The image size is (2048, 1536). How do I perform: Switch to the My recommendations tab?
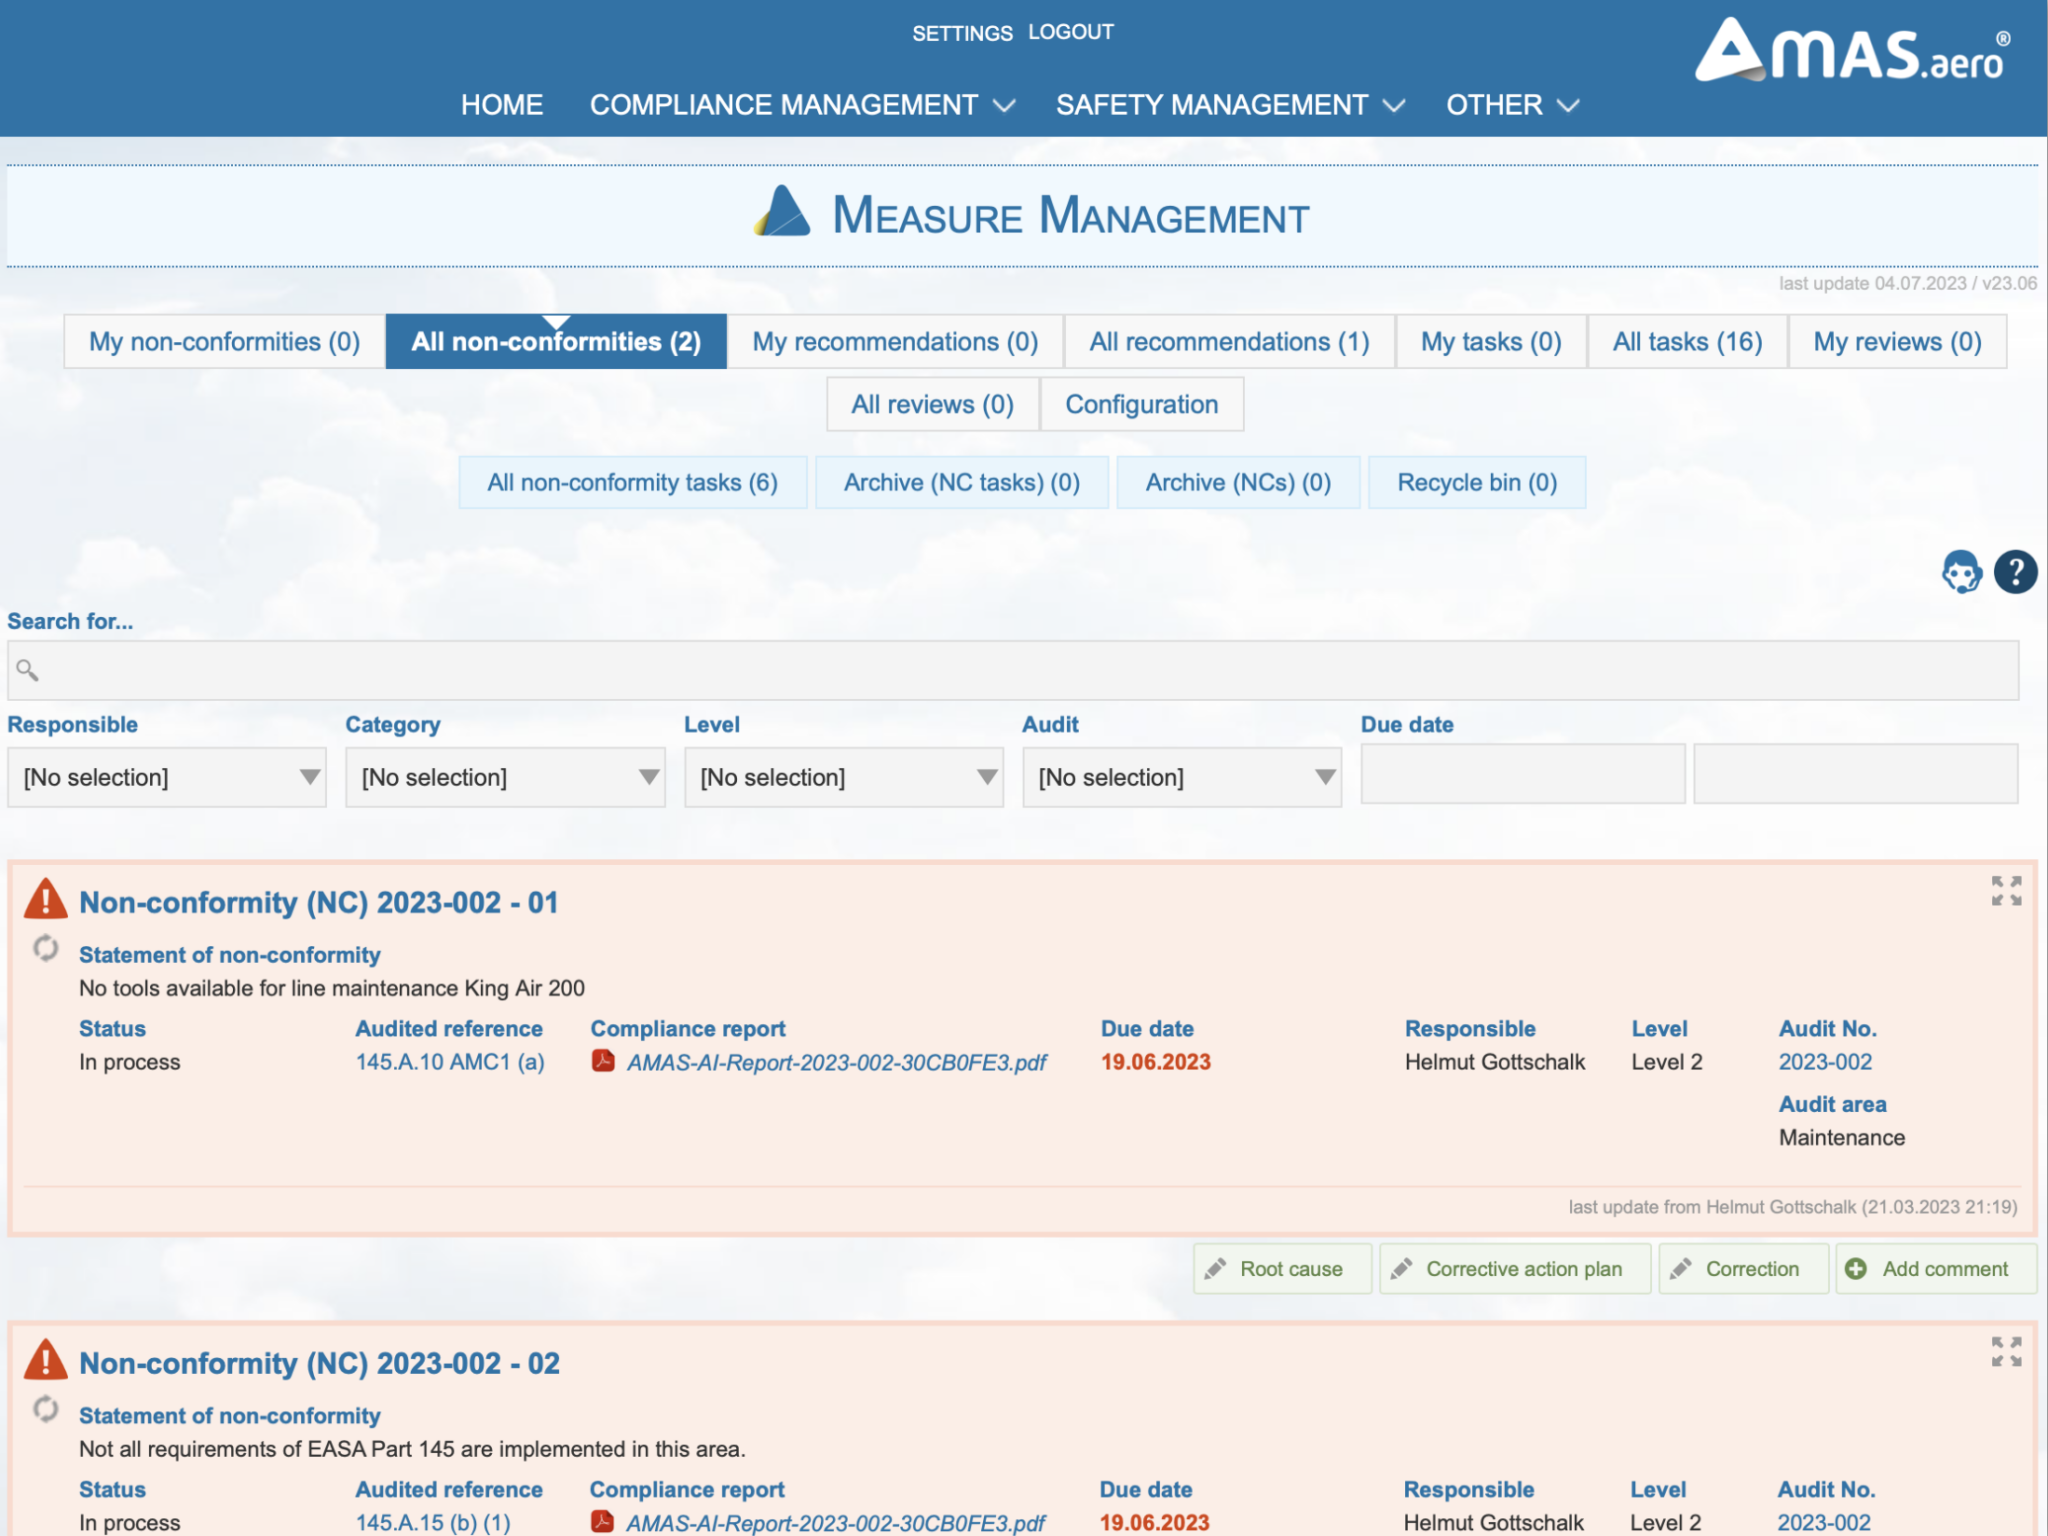(x=895, y=341)
